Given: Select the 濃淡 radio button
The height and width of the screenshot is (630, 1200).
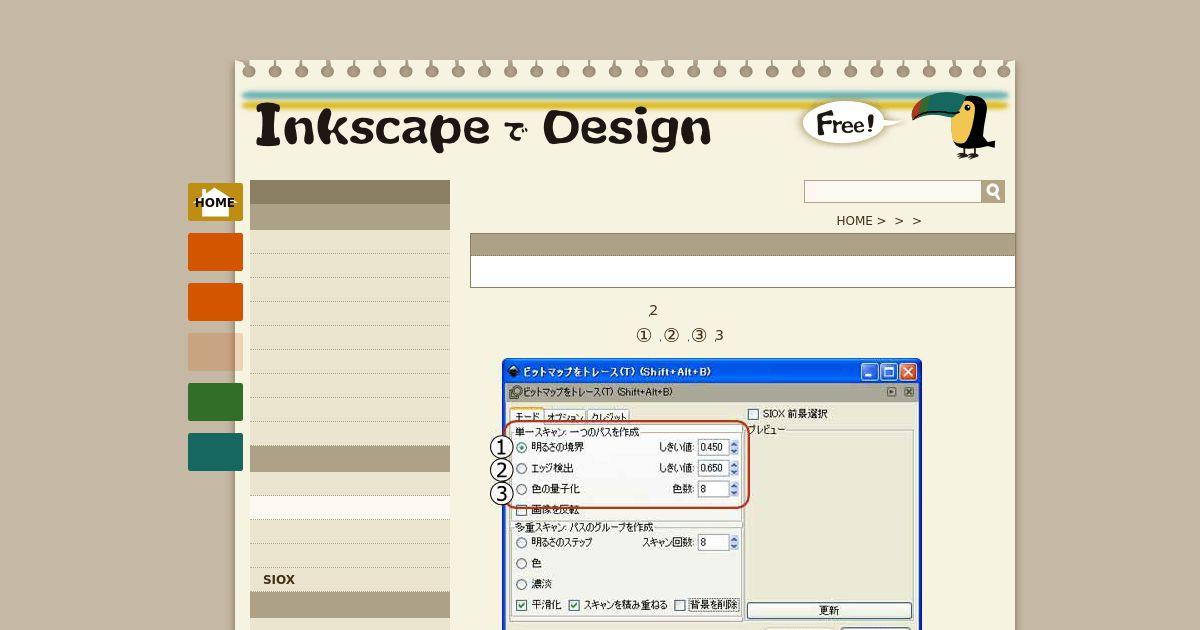Looking at the screenshot, I should 521,584.
